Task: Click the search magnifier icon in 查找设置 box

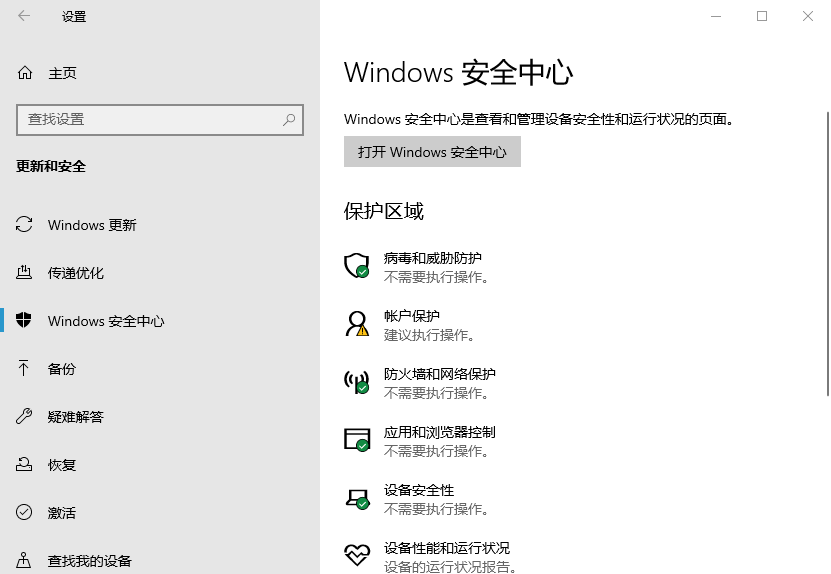Action: coord(289,120)
